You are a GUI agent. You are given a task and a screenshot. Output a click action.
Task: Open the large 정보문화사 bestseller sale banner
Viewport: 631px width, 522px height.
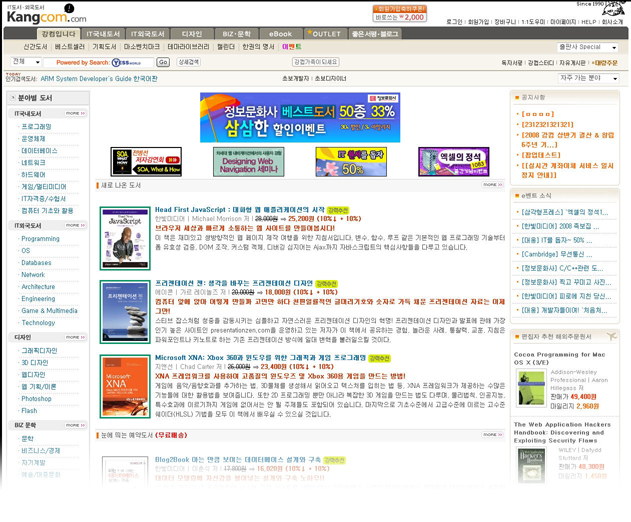point(301,118)
